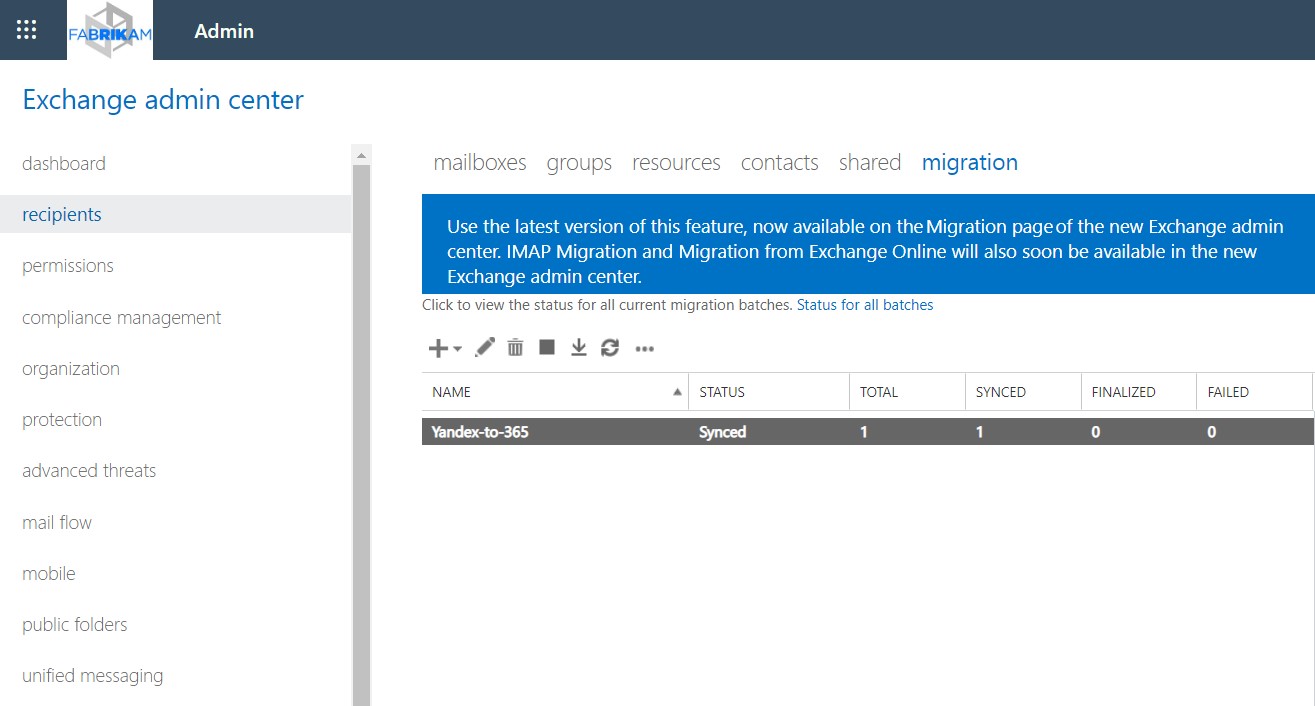Open the app launcher waffle icon
Viewport: 1315px width, 706px height.
[27, 30]
